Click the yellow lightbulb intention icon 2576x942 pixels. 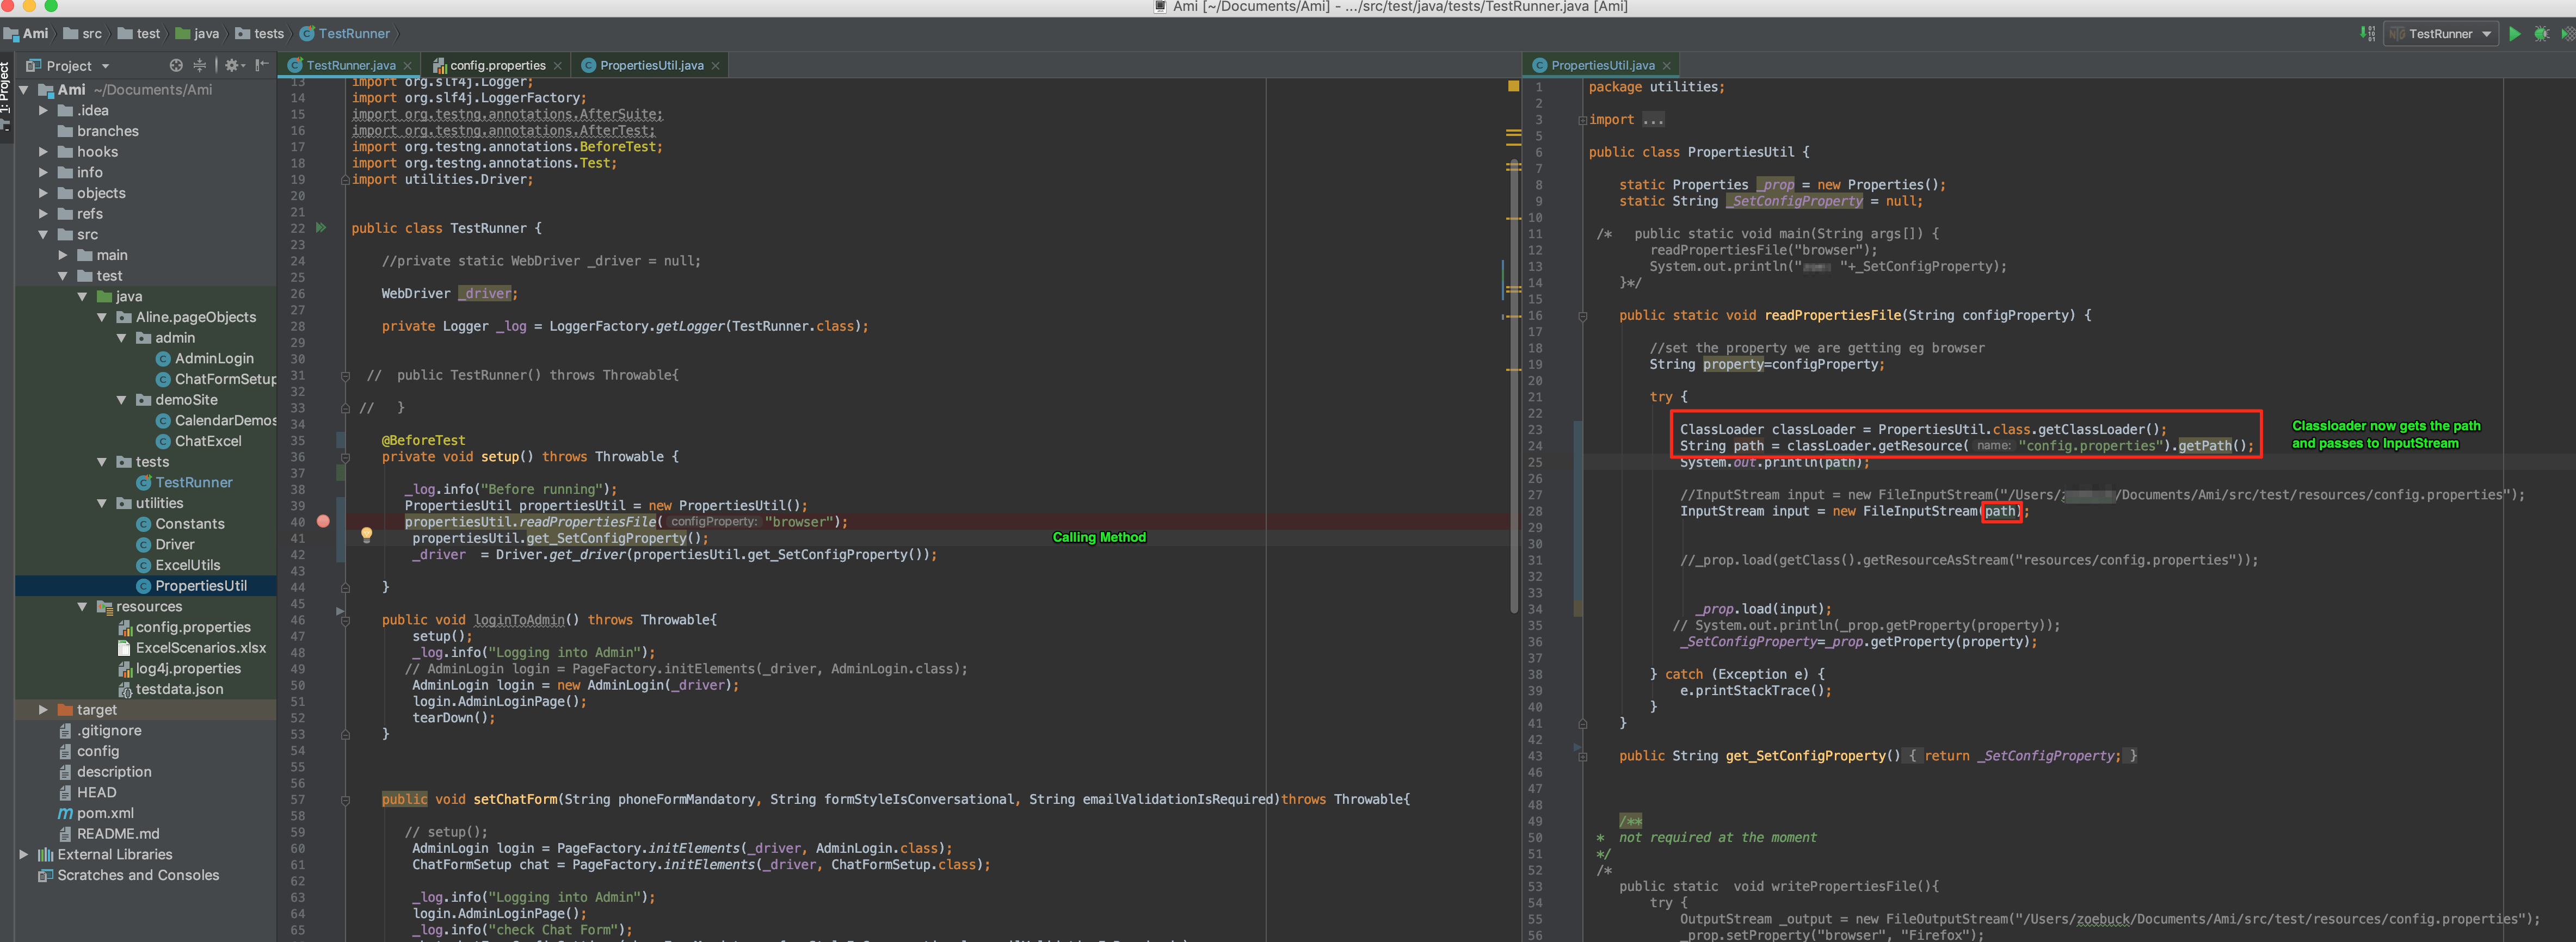coord(366,535)
